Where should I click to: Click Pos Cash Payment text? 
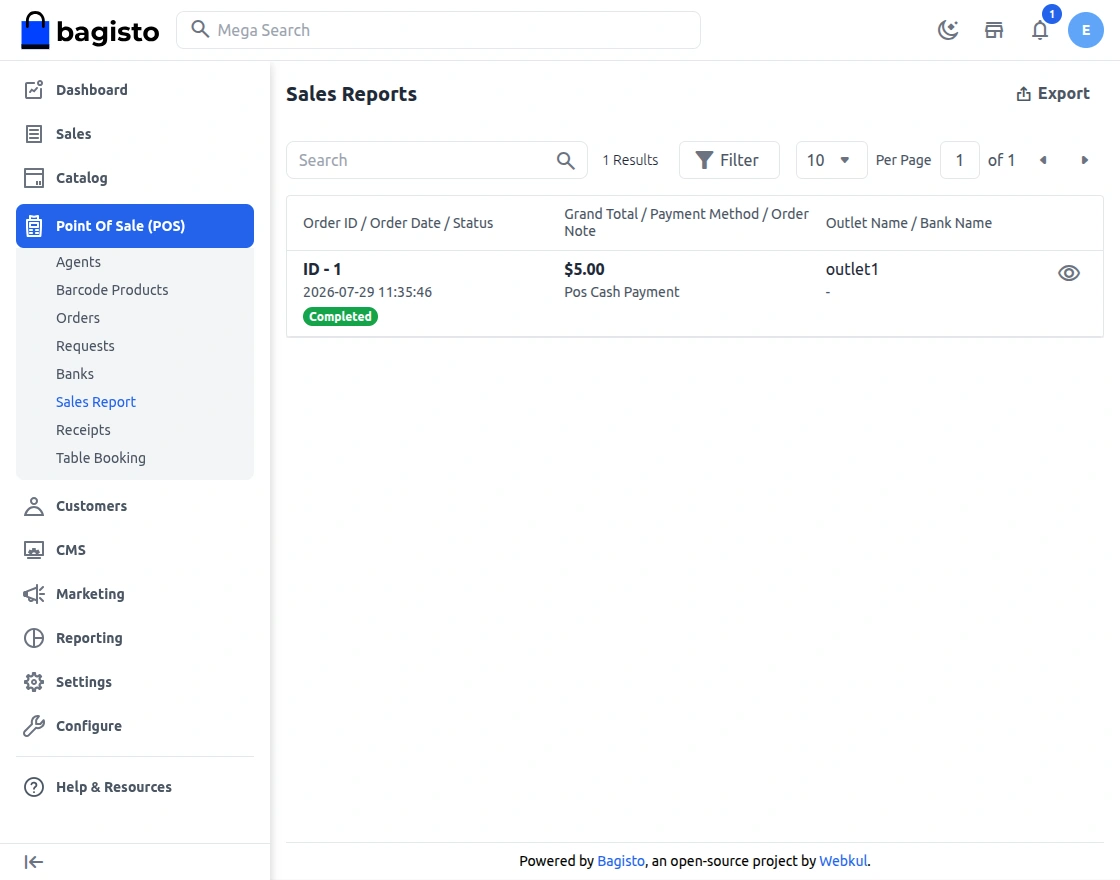coord(621,292)
